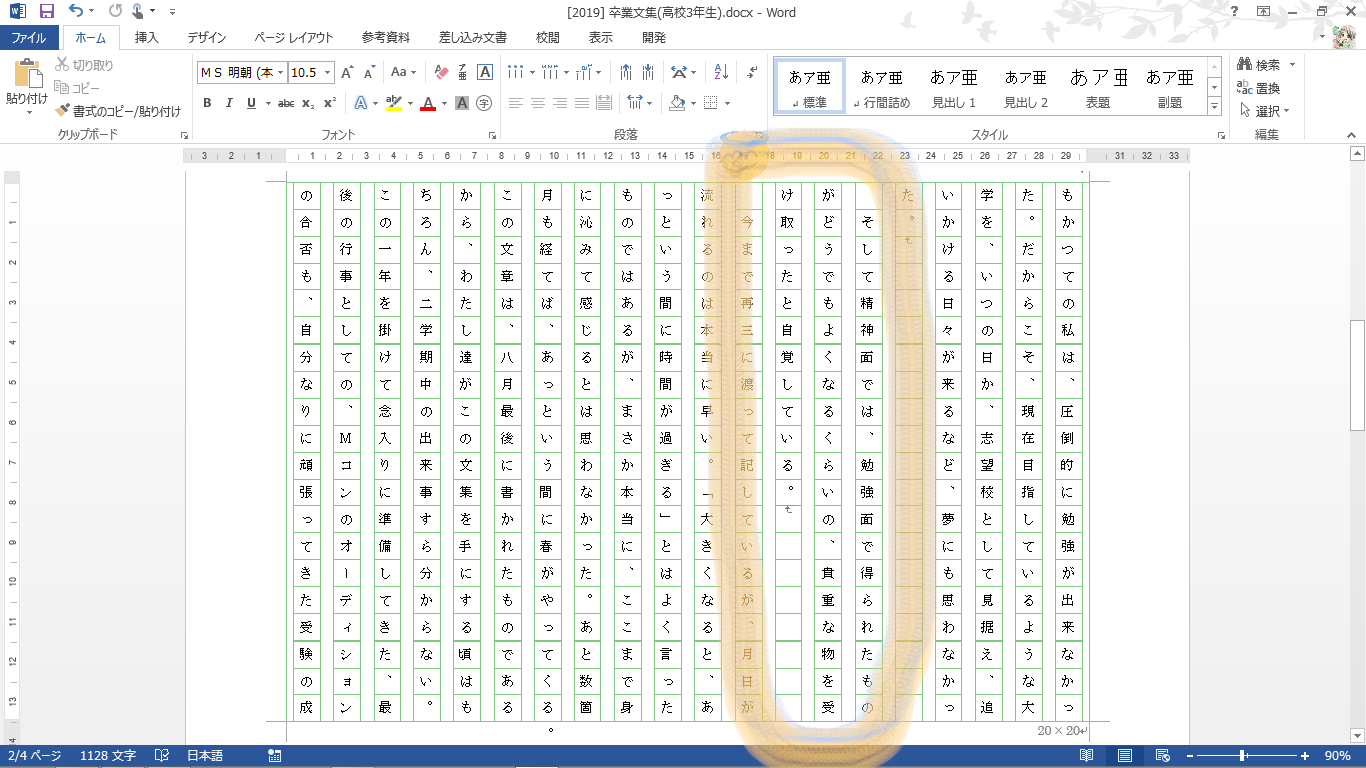Expand the font color dropdown arrow

[x=443, y=103]
